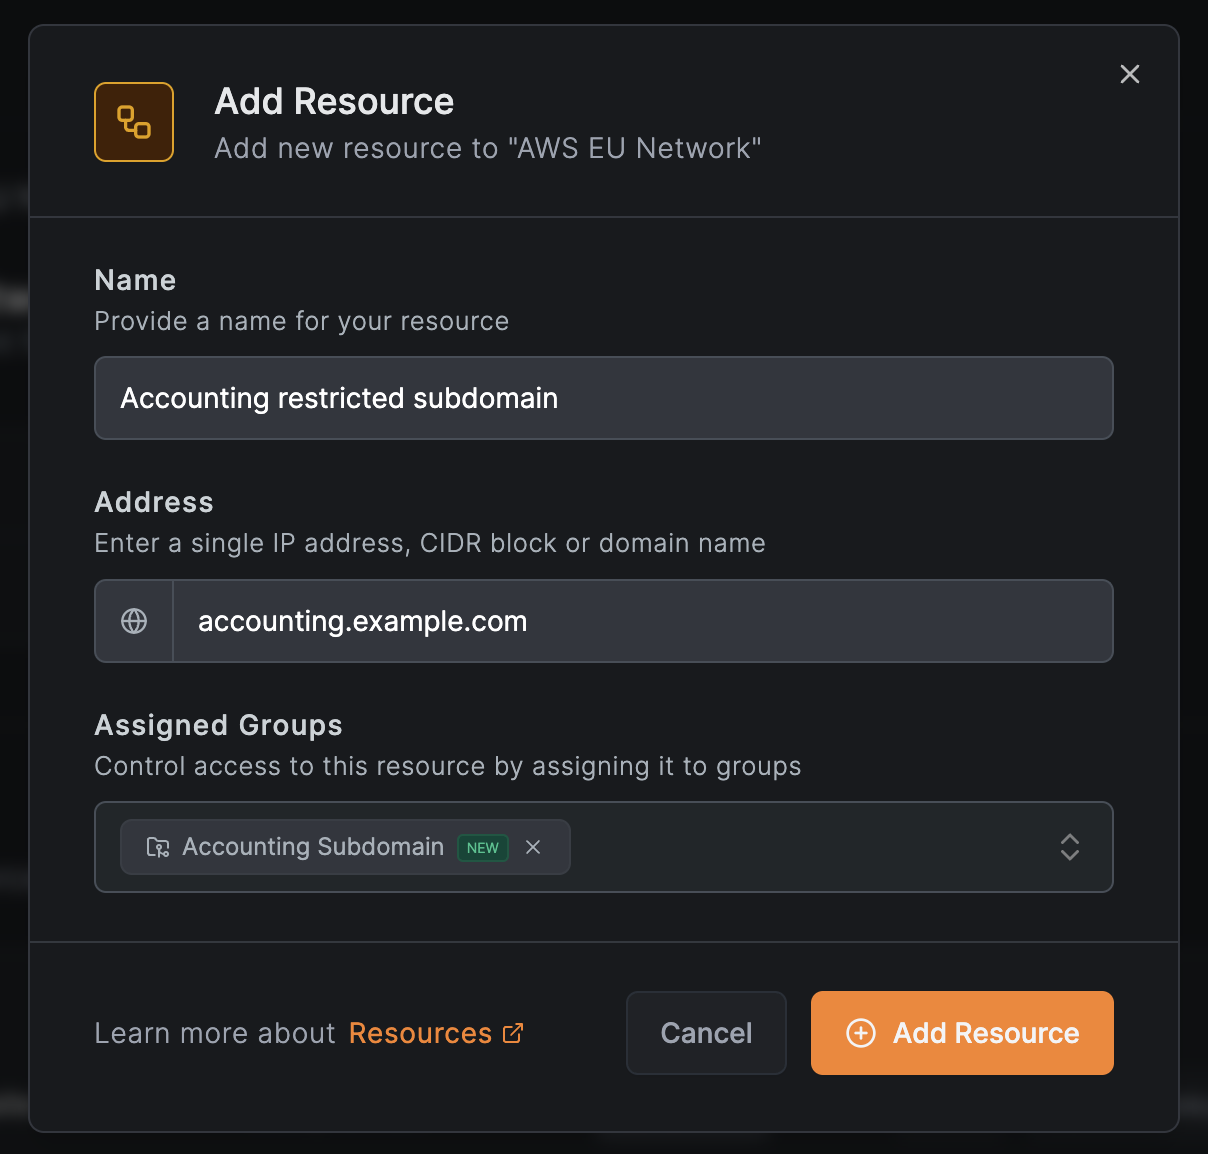1208x1154 pixels.
Task: Click the AWS EU Network subtitle text
Action: (x=487, y=147)
